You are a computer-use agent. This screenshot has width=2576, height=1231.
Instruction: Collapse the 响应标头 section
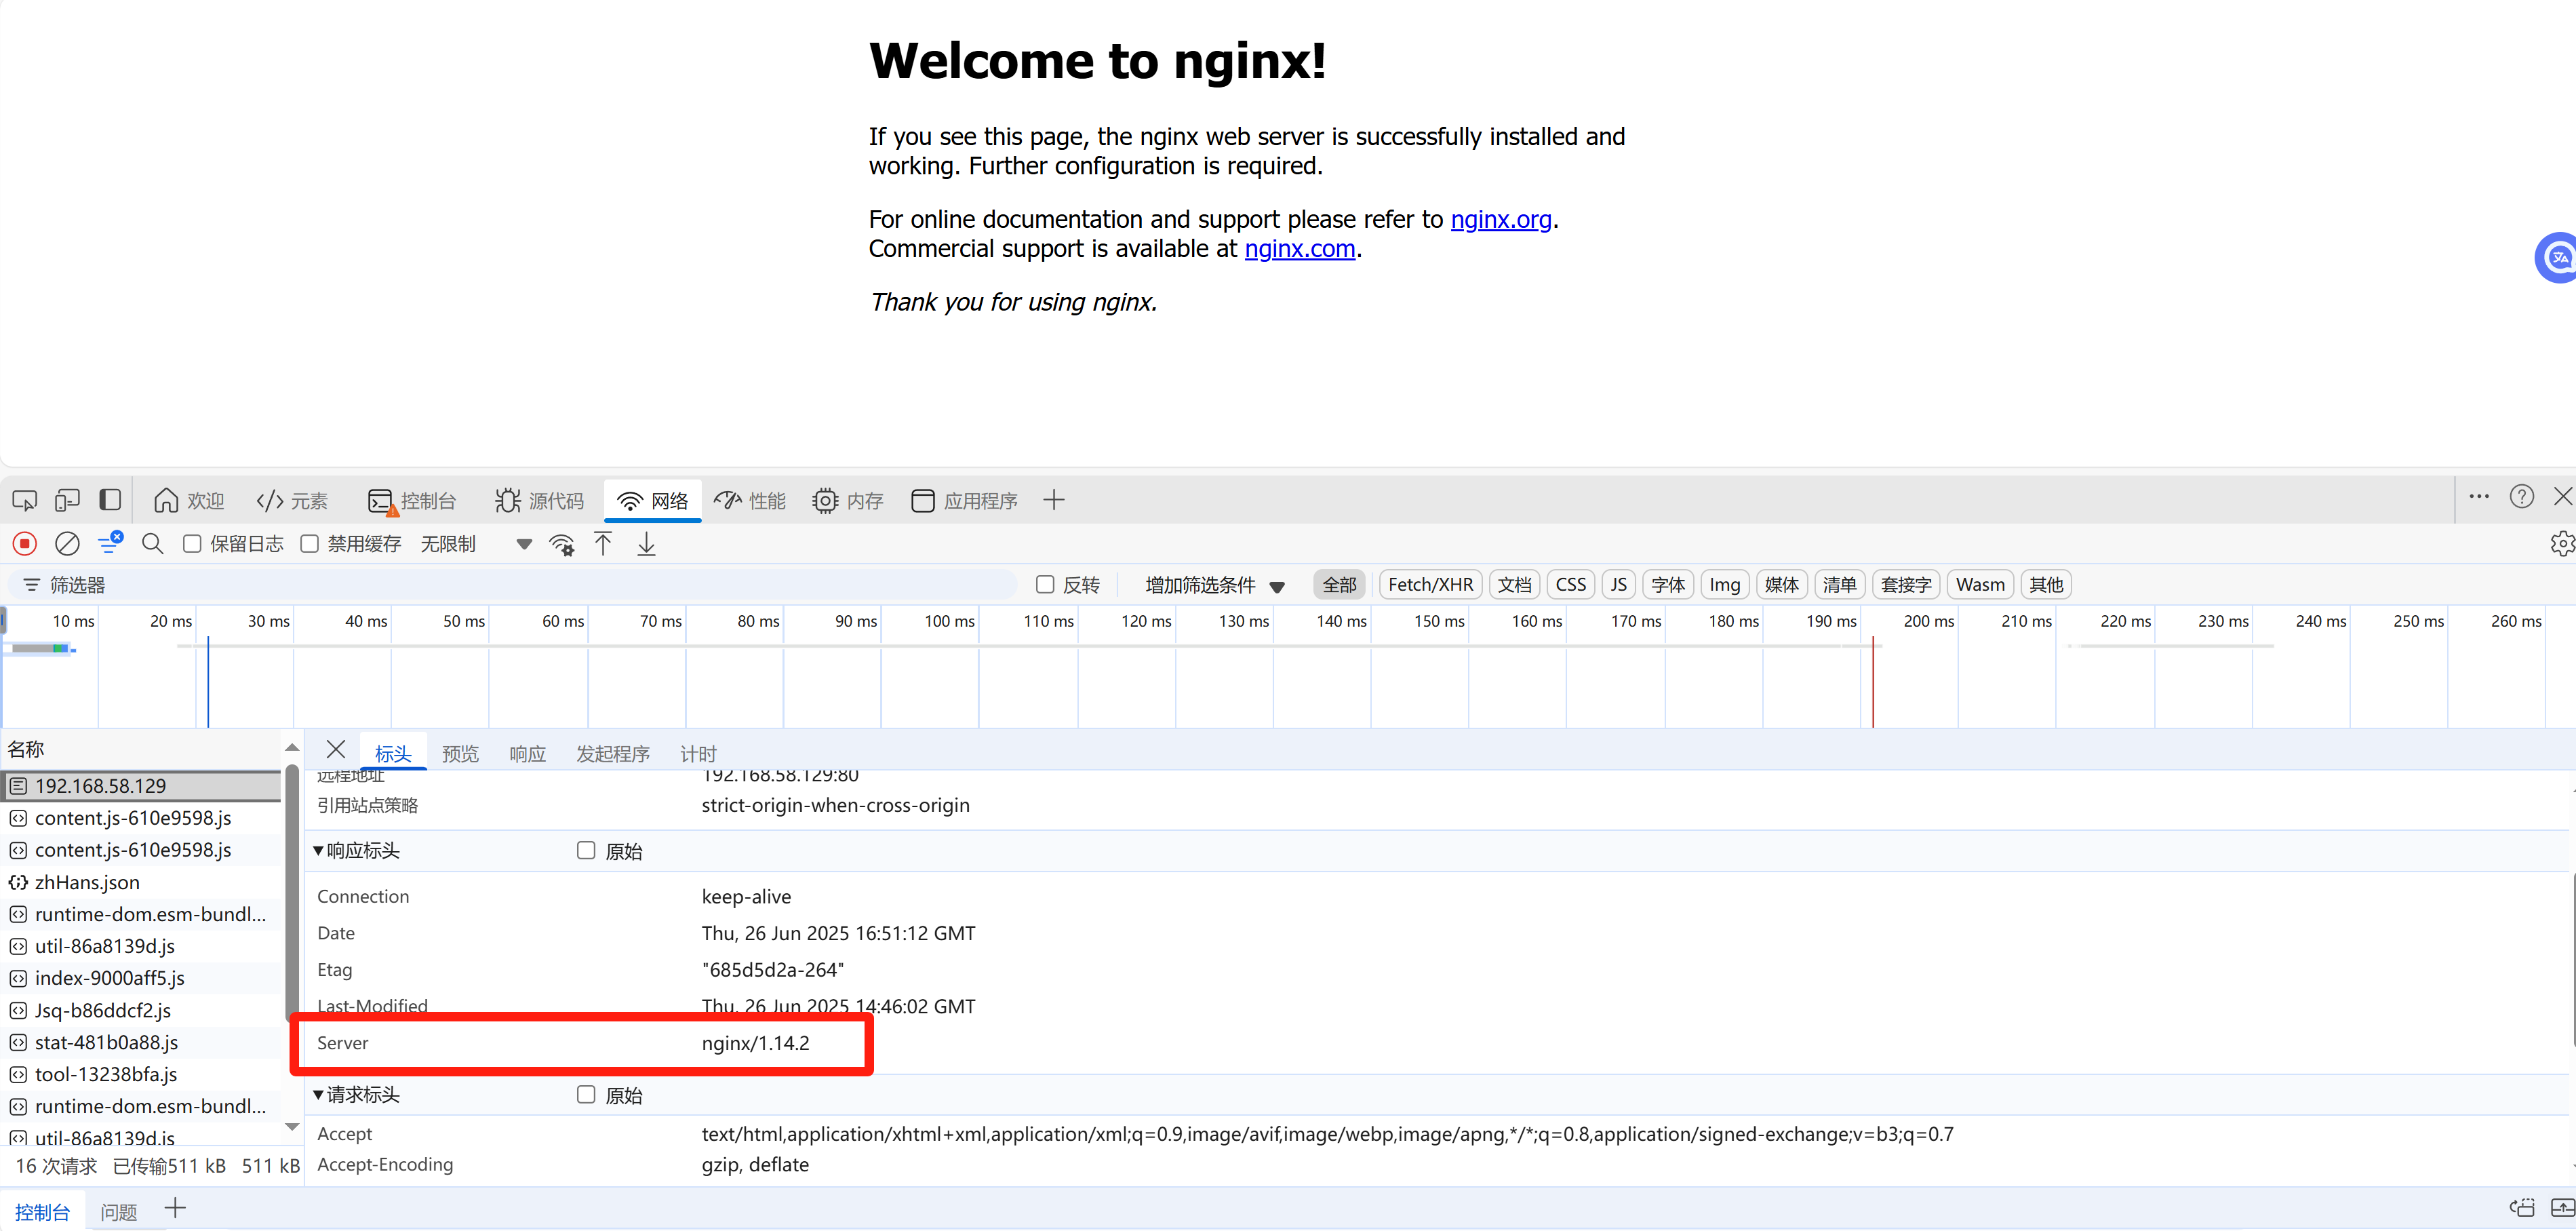click(317, 850)
